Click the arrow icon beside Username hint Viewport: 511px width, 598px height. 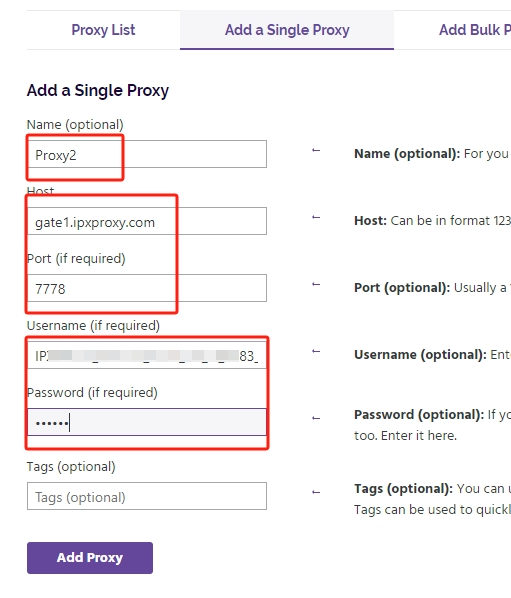[316, 351]
